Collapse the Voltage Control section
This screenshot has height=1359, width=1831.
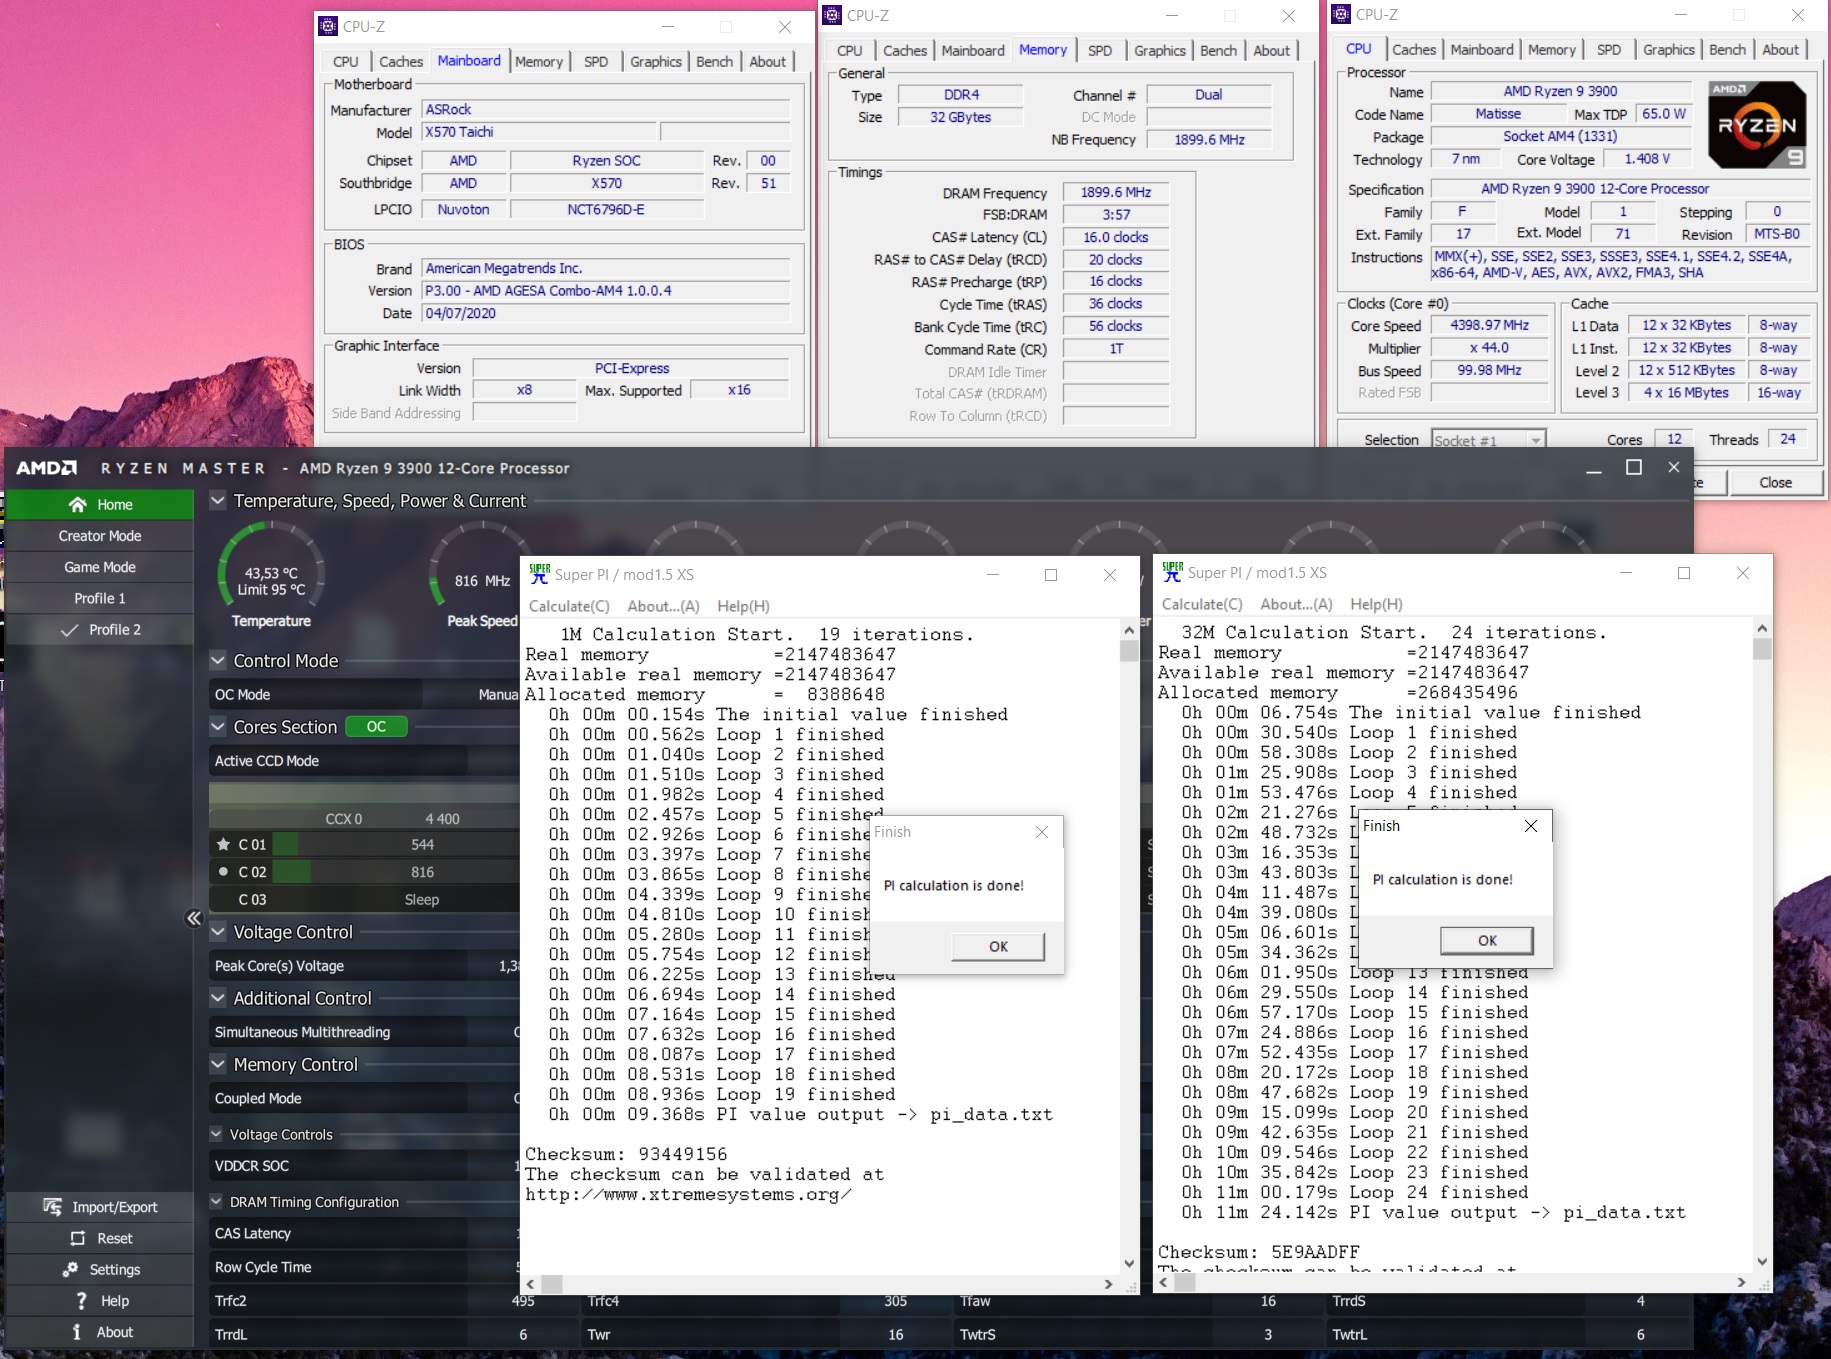tap(217, 931)
